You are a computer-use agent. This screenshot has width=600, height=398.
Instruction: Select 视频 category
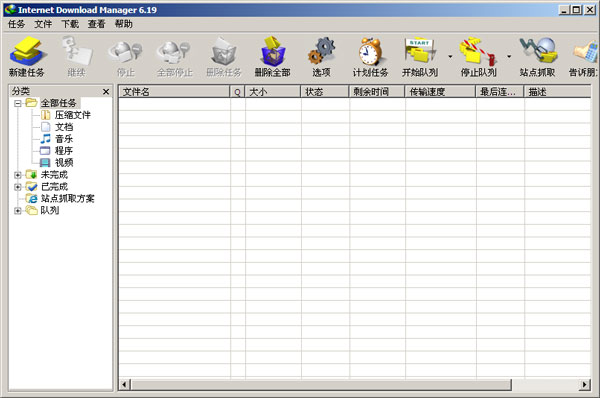pyautogui.click(x=64, y=163)
